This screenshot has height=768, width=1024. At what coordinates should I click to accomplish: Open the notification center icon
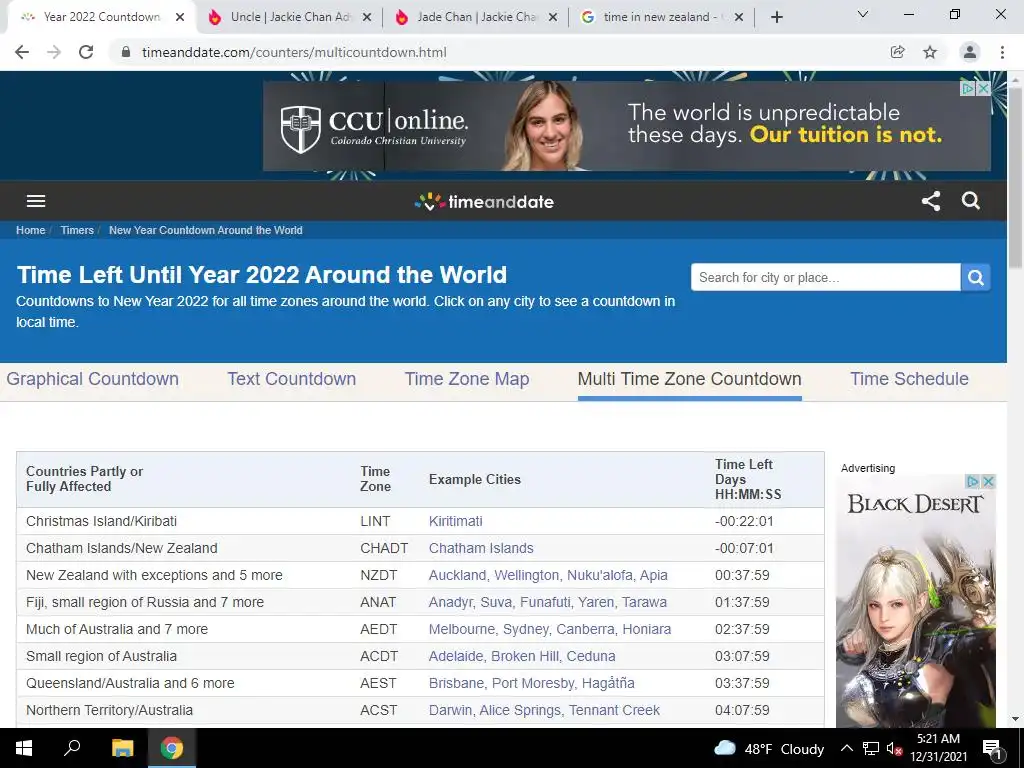(x=992, y=749)
